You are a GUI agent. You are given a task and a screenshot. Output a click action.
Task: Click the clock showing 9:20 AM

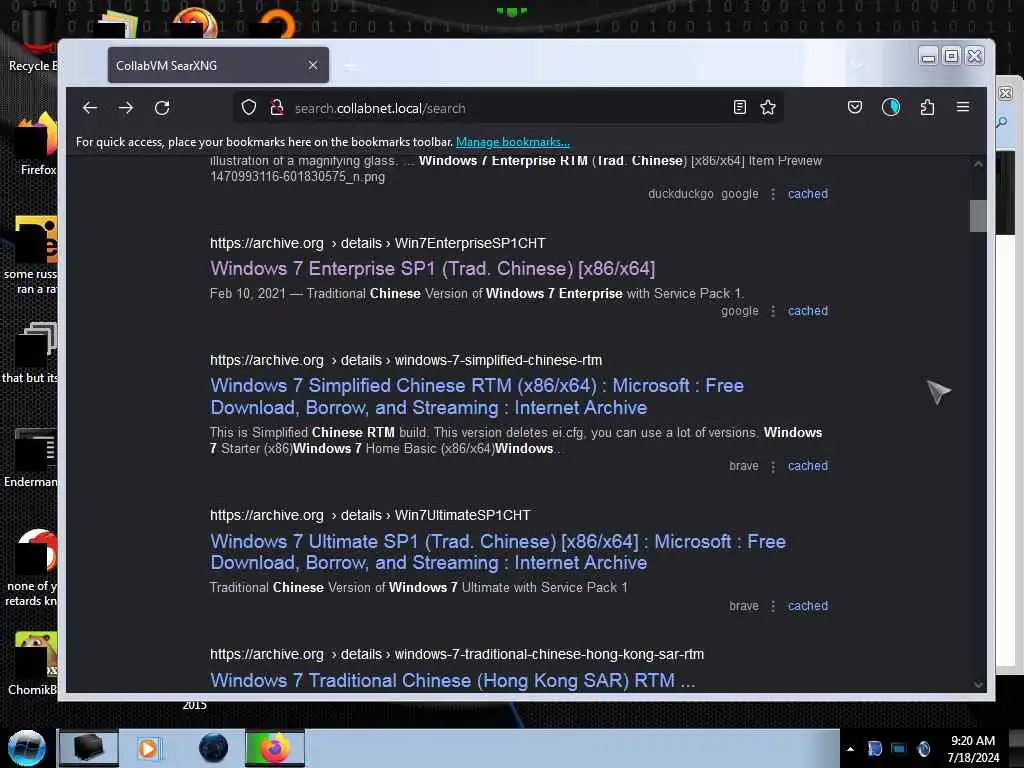click(x=973, y=749)
